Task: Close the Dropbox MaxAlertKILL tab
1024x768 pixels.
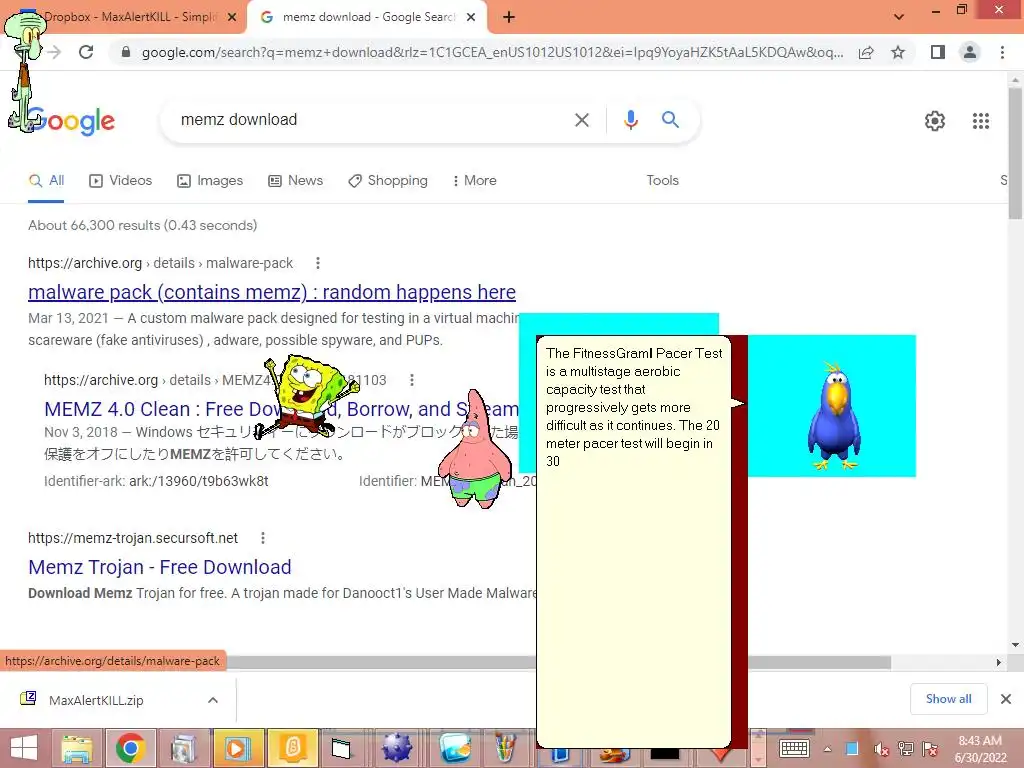Action: (x=232, y=17)
